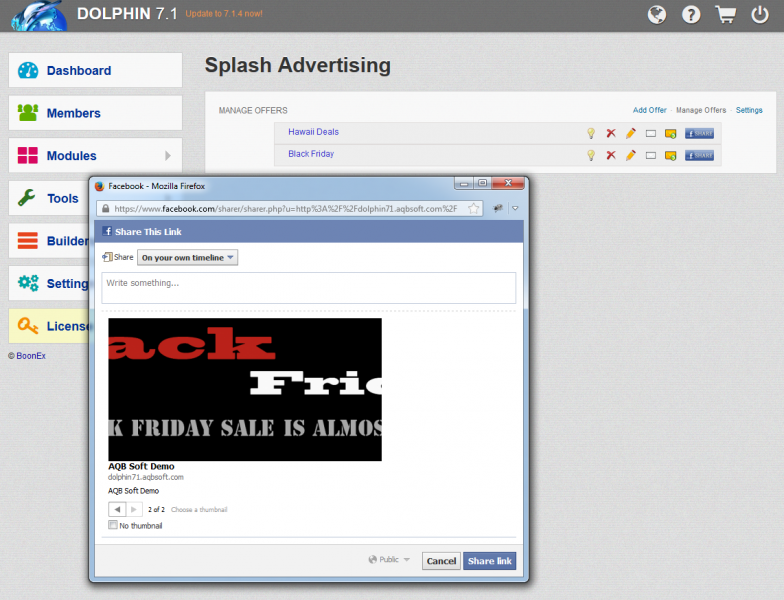This screenshot has height=600, width=784.
Task: Edit Black Friday with pencil icon
Action: point(630,155)
